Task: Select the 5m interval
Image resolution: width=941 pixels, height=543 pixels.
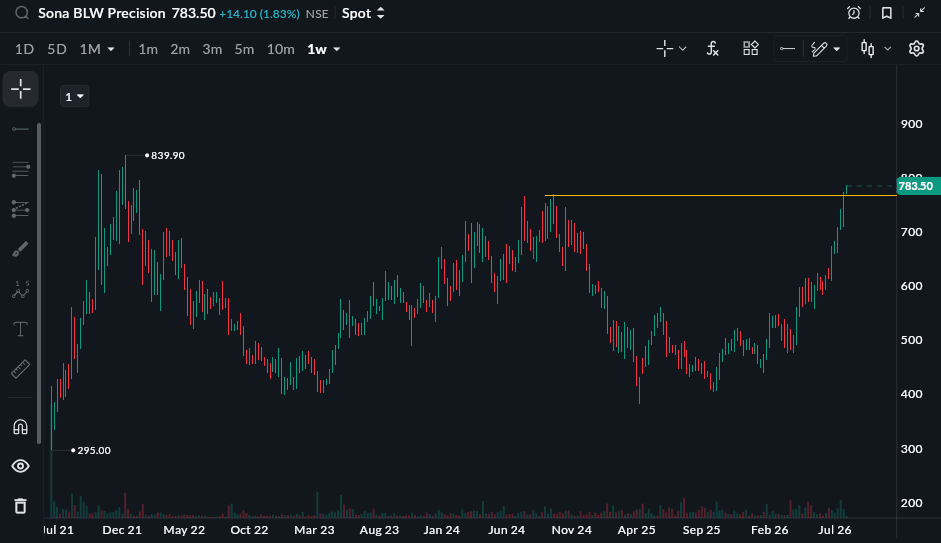Action: (x=244, y=49)
